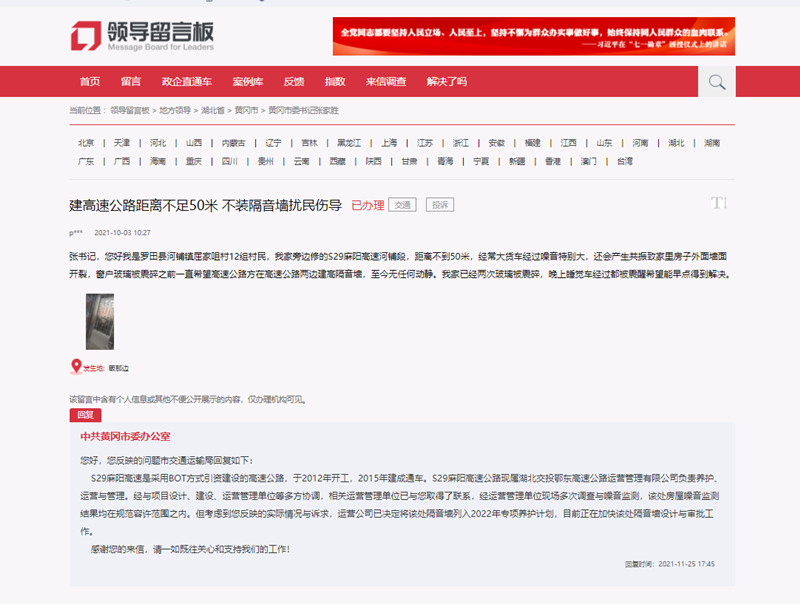Click the red location pin icon

coord(75,367)
